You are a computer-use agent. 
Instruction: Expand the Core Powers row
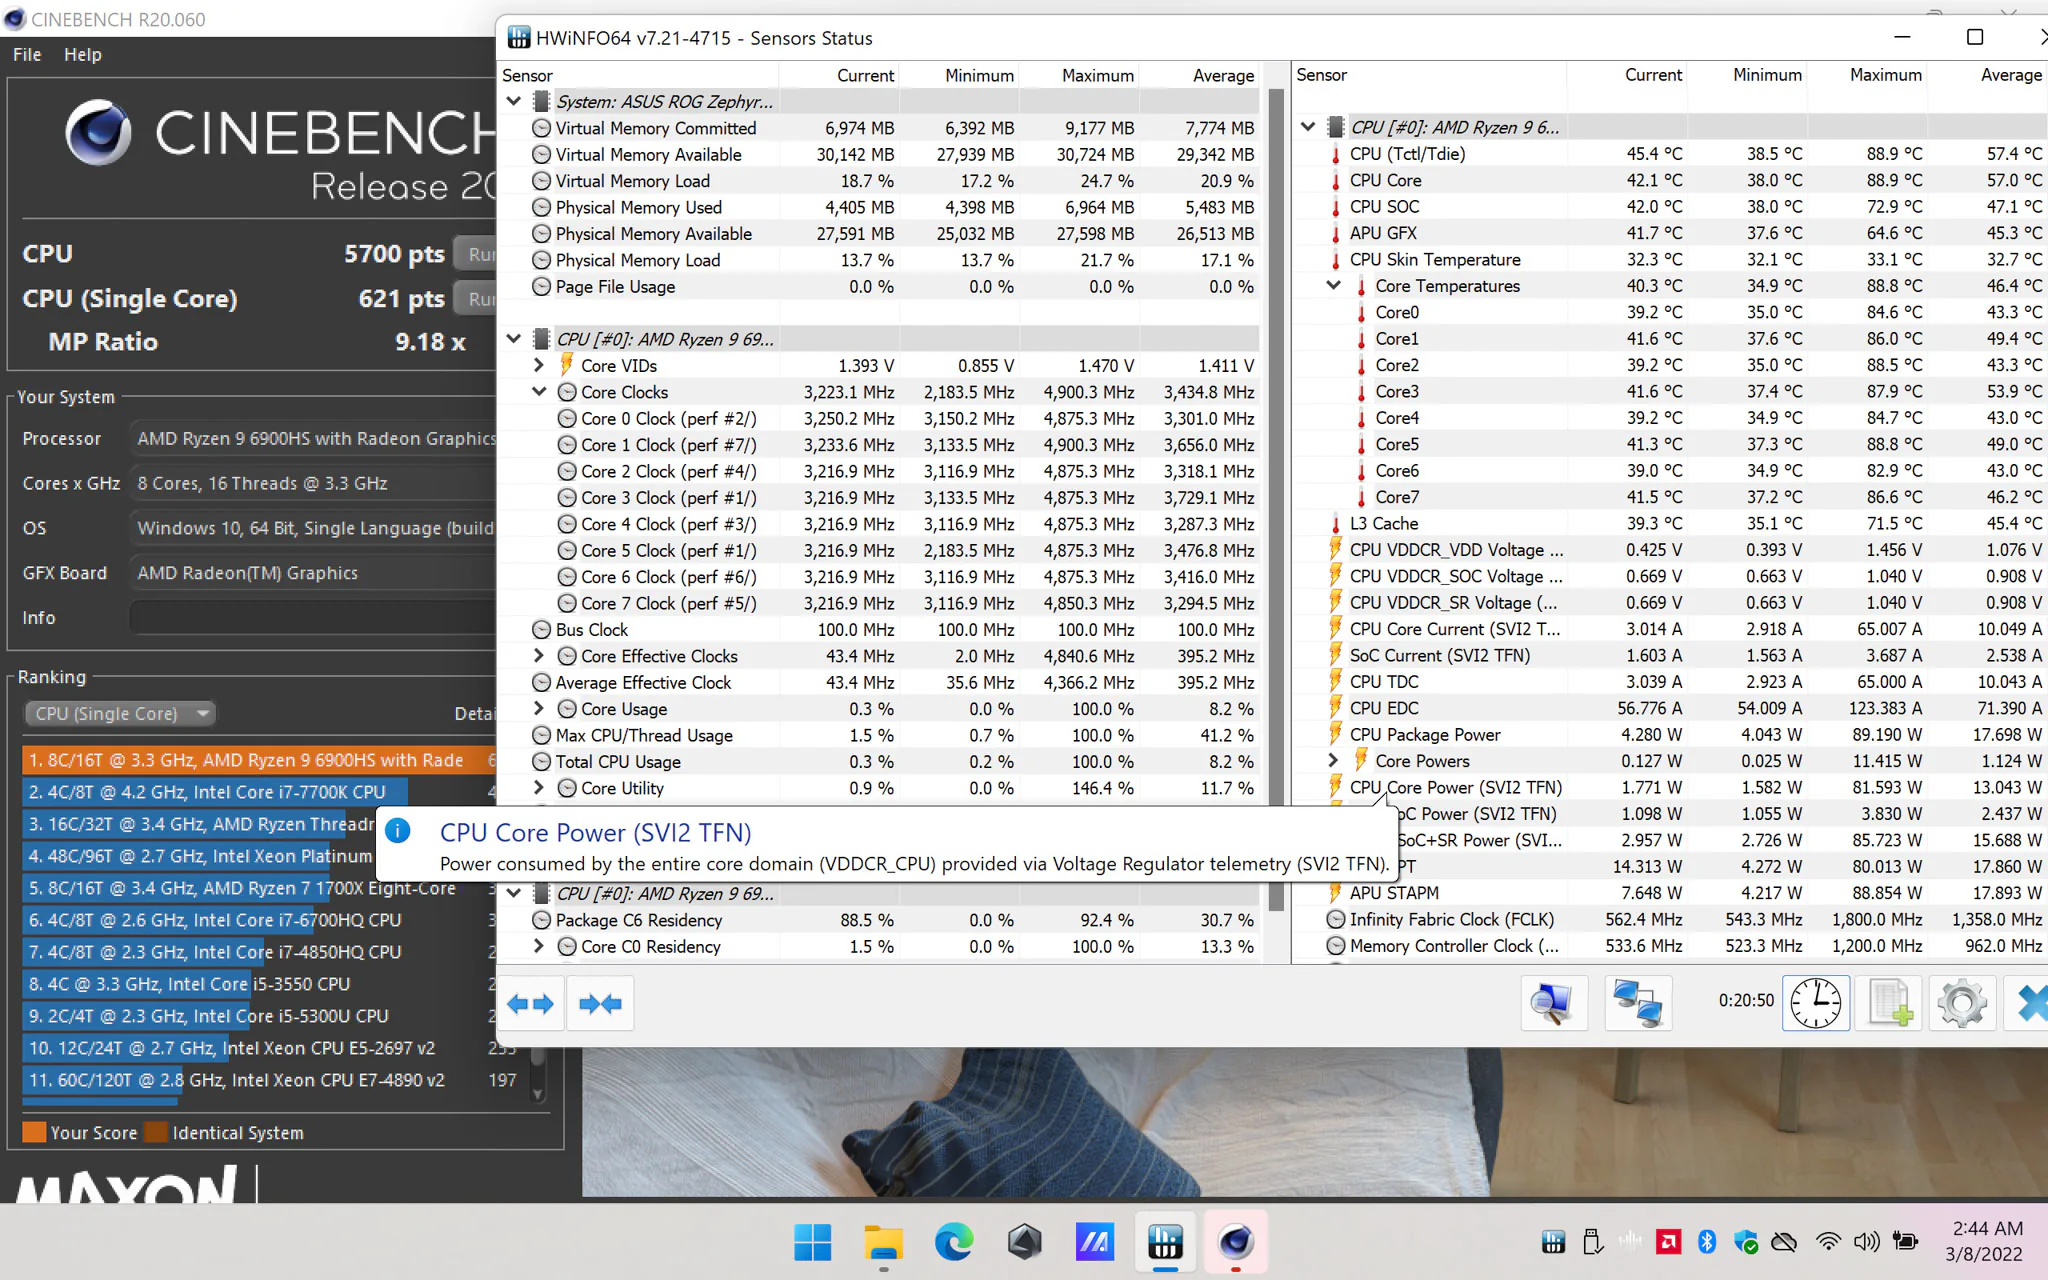click(x=1333, y=760)
